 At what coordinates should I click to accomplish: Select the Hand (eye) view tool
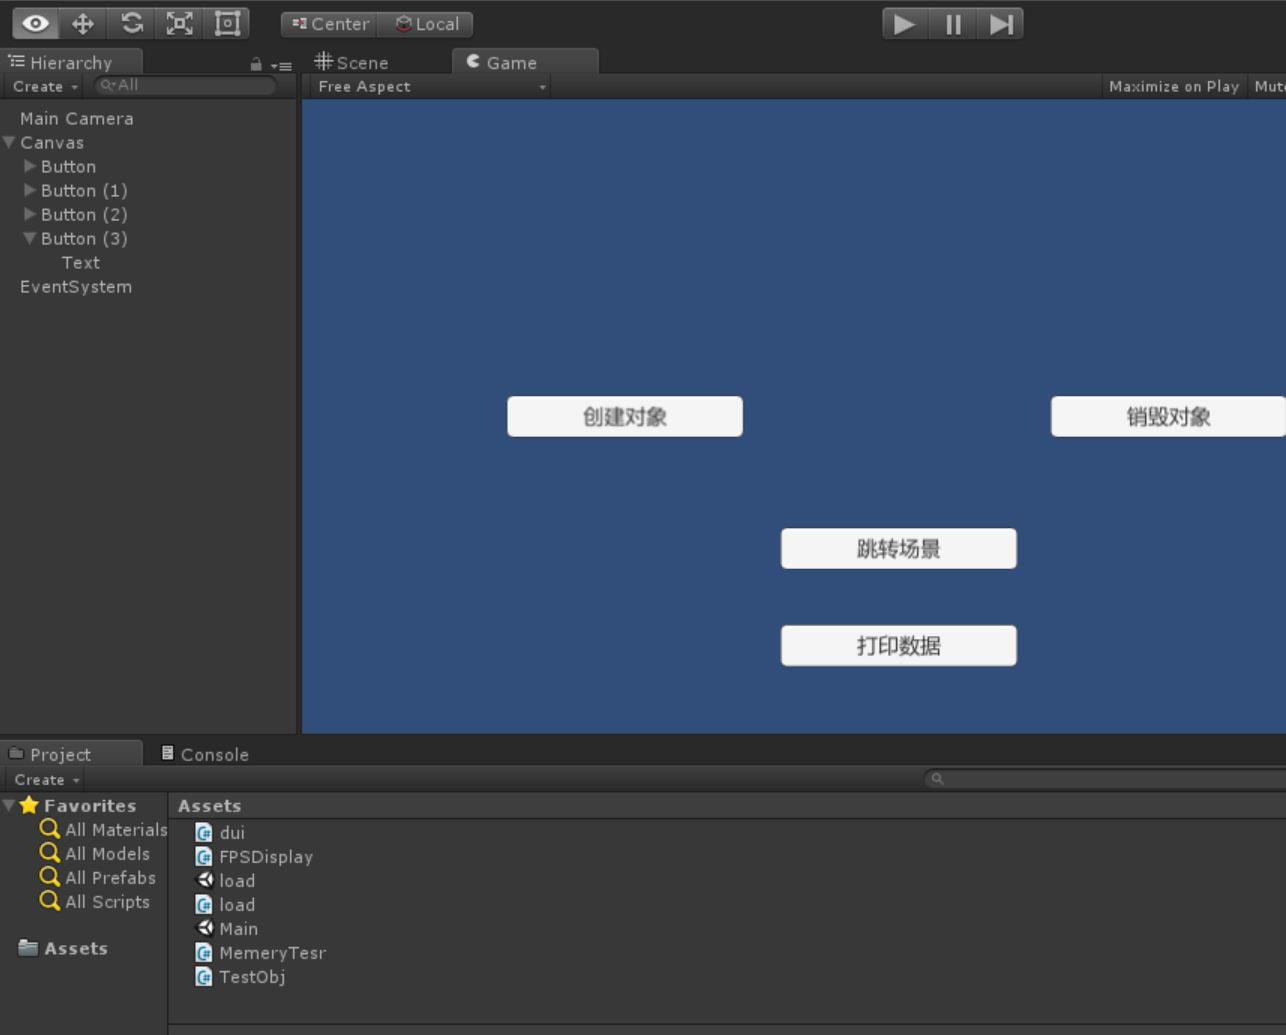(35, 23)
